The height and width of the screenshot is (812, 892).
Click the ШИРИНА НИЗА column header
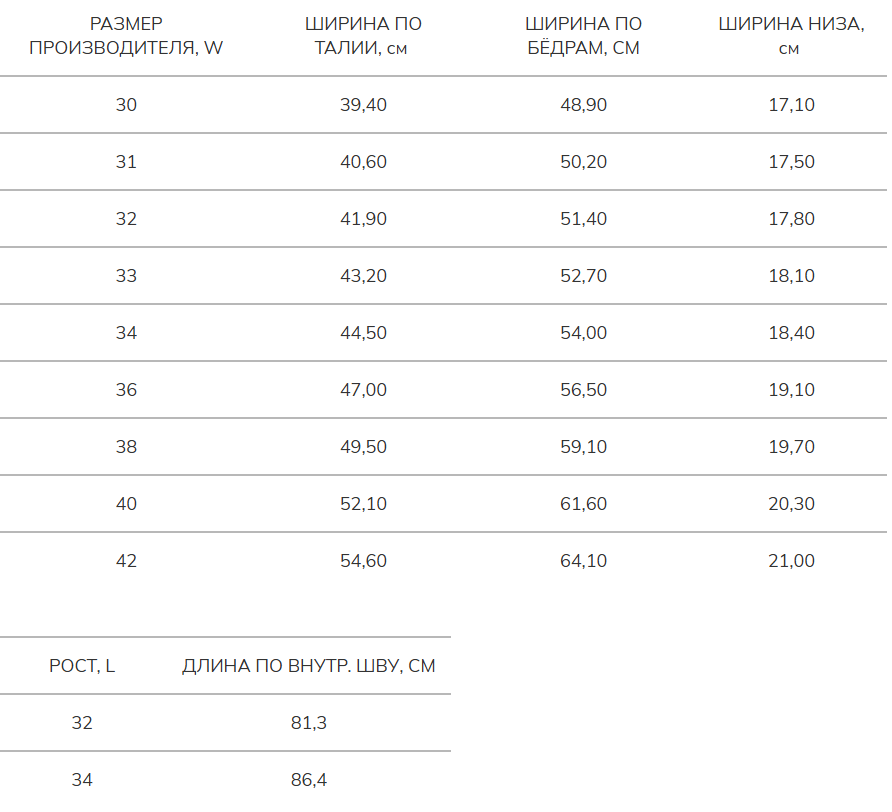pyautogui.click(x=791, y=36)
